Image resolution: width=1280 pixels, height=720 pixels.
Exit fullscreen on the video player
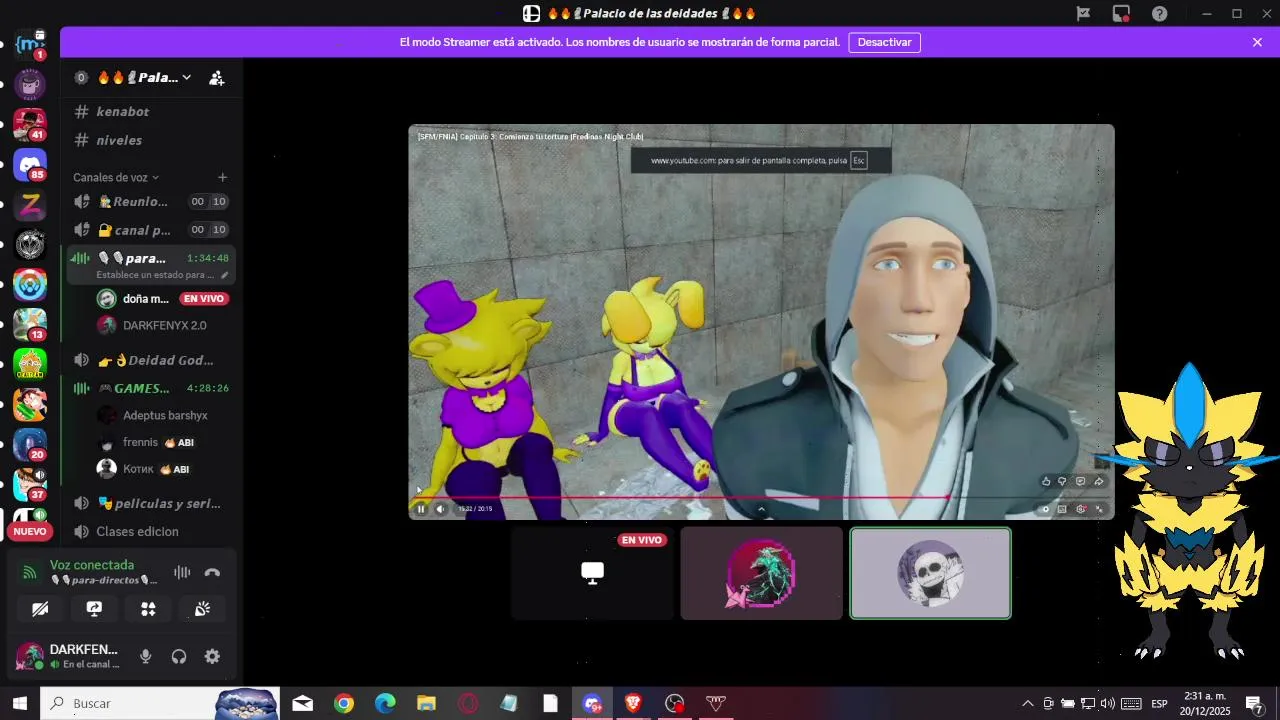tap(1100, 509)
